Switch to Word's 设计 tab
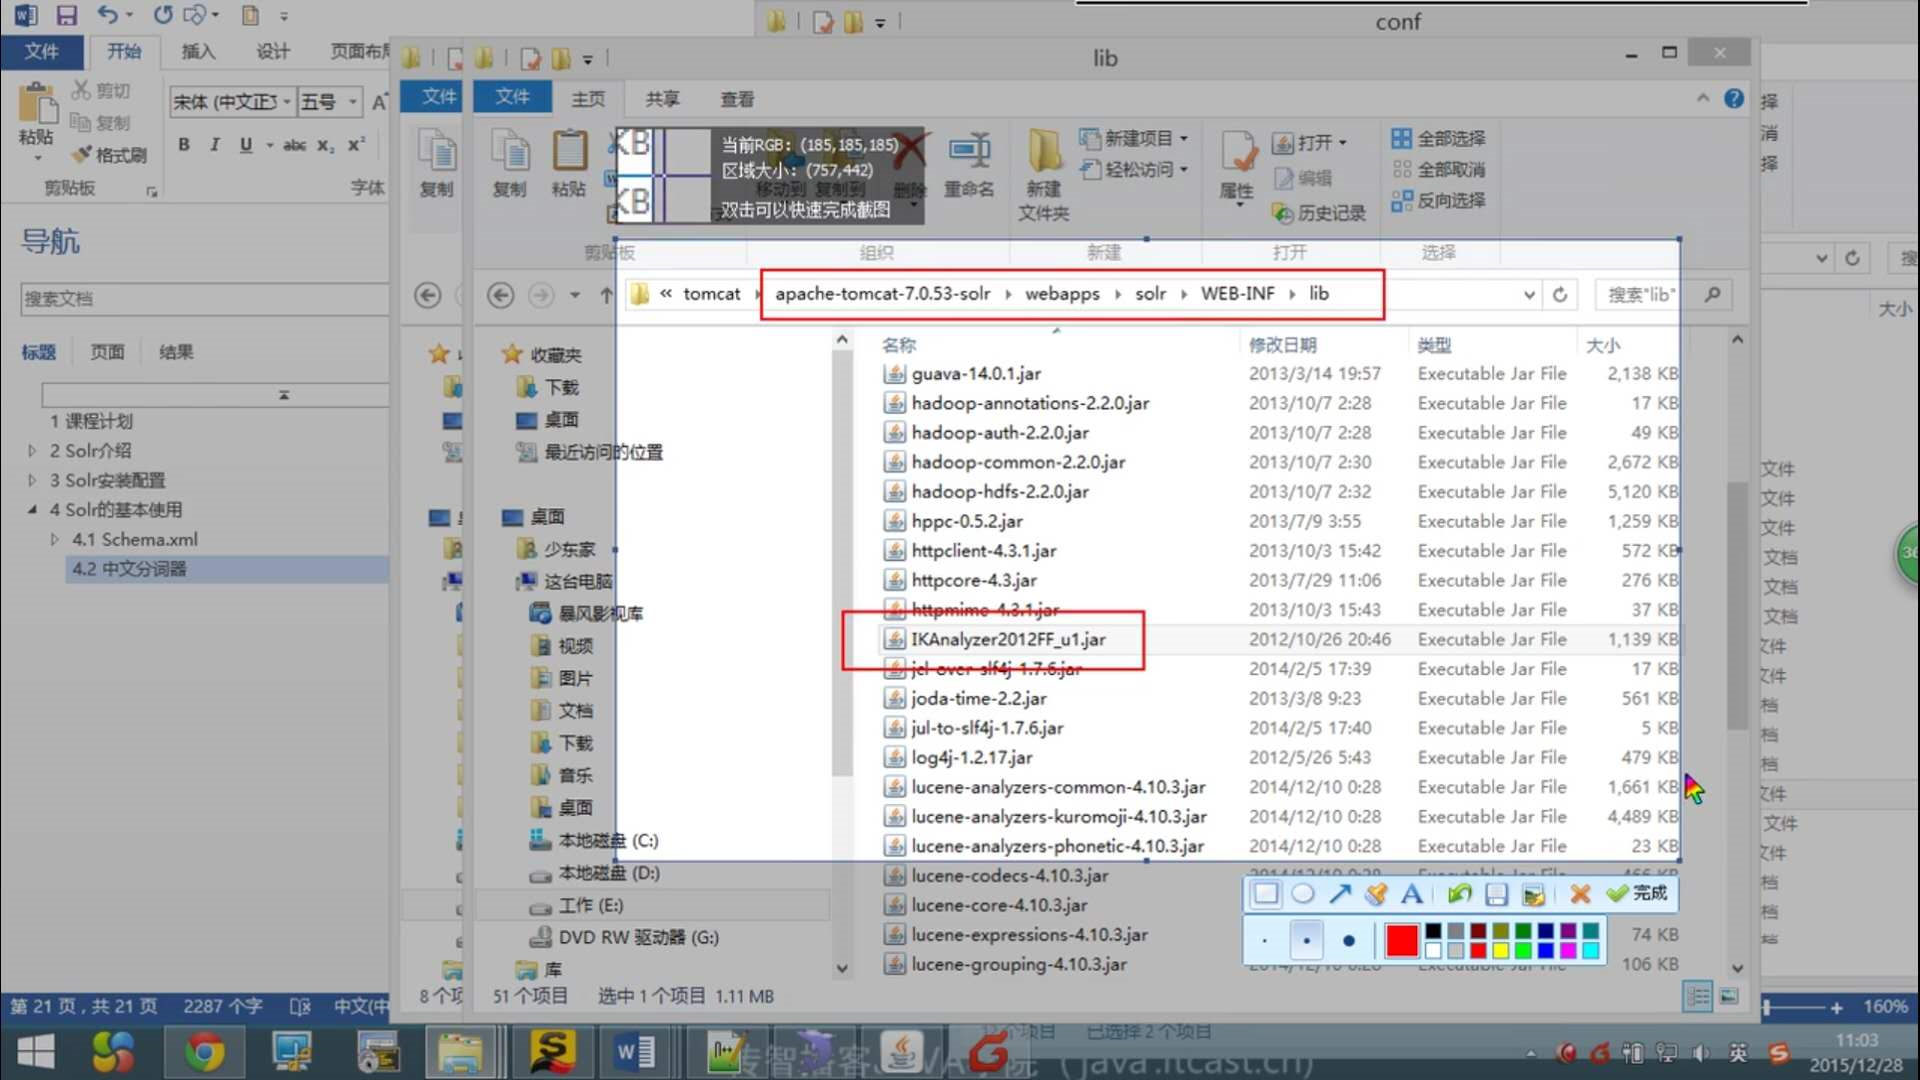This screenshot has height=1080, width=1920. (273, 51)
